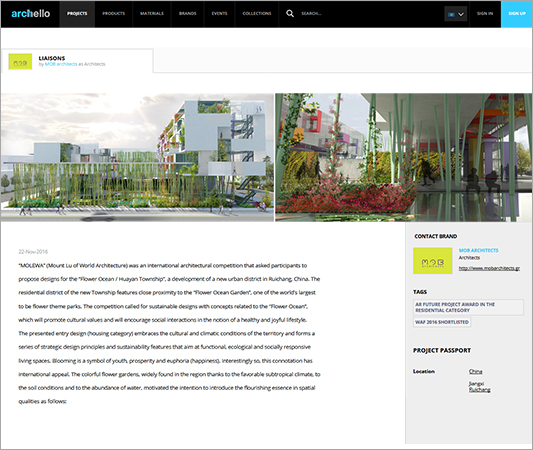
Task: Click the China location link
Action: (x=476, y=371)
